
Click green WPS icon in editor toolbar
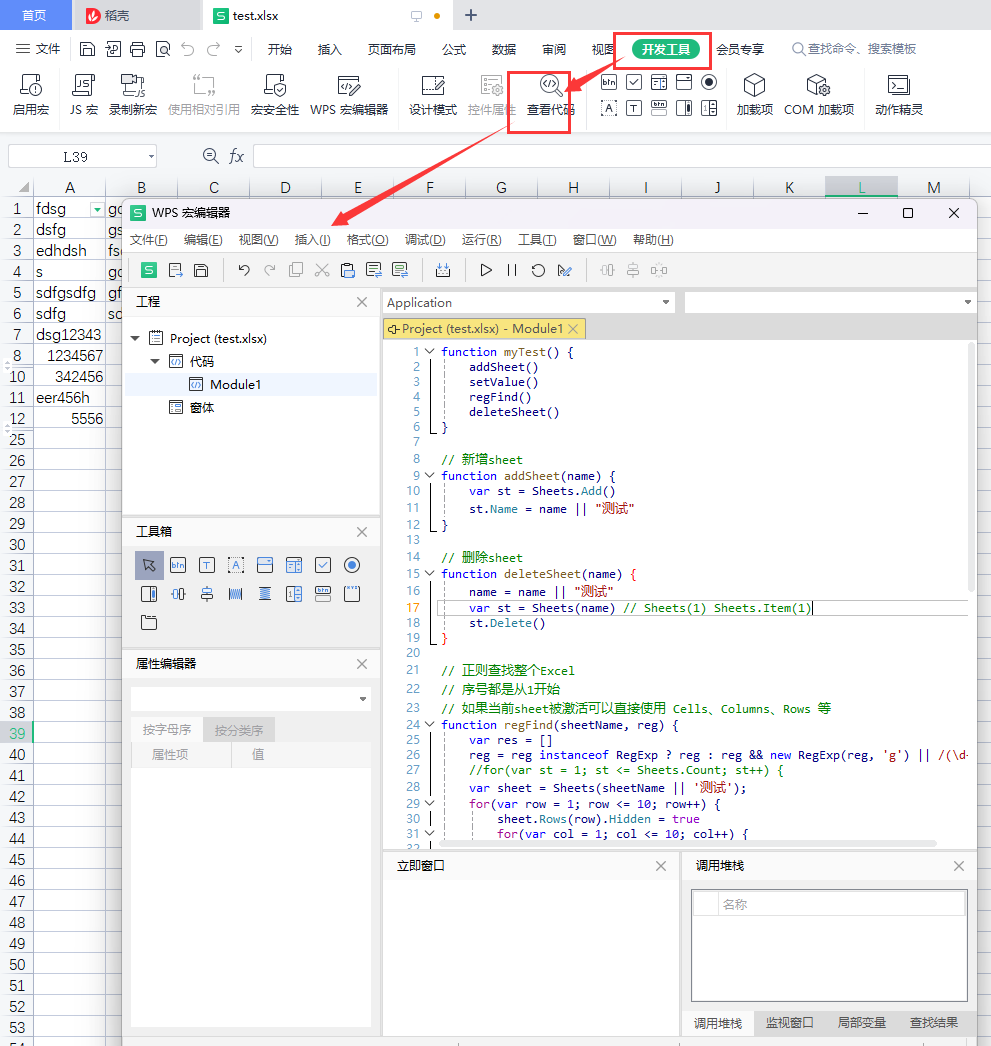(149, 270)
